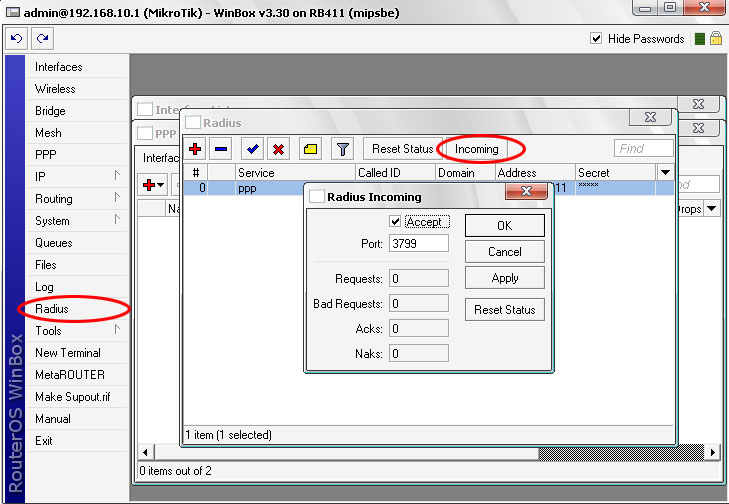Enable Radius entry with blue checkmark
The image size is (729, 504).
(x=253, y=149)
